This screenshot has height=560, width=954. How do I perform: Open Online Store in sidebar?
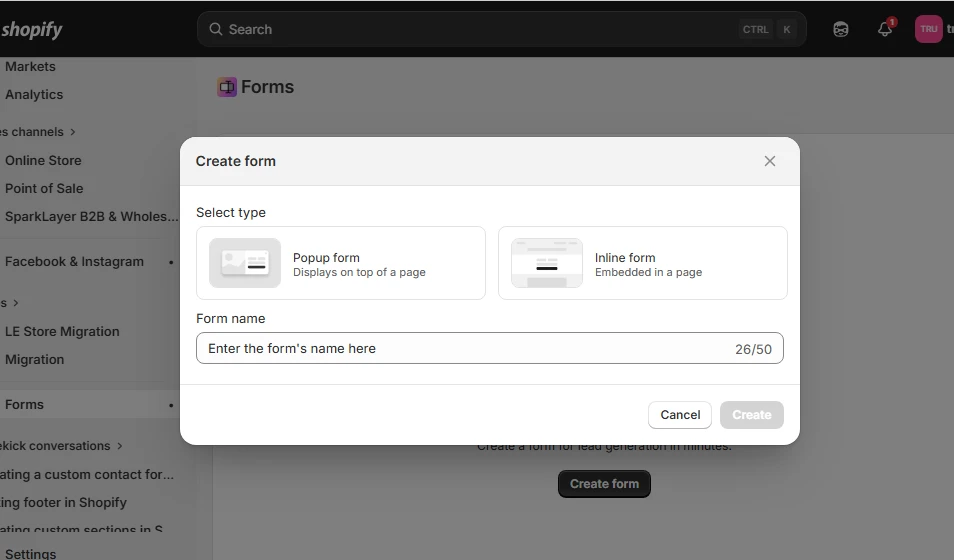[x=43, y=161]
